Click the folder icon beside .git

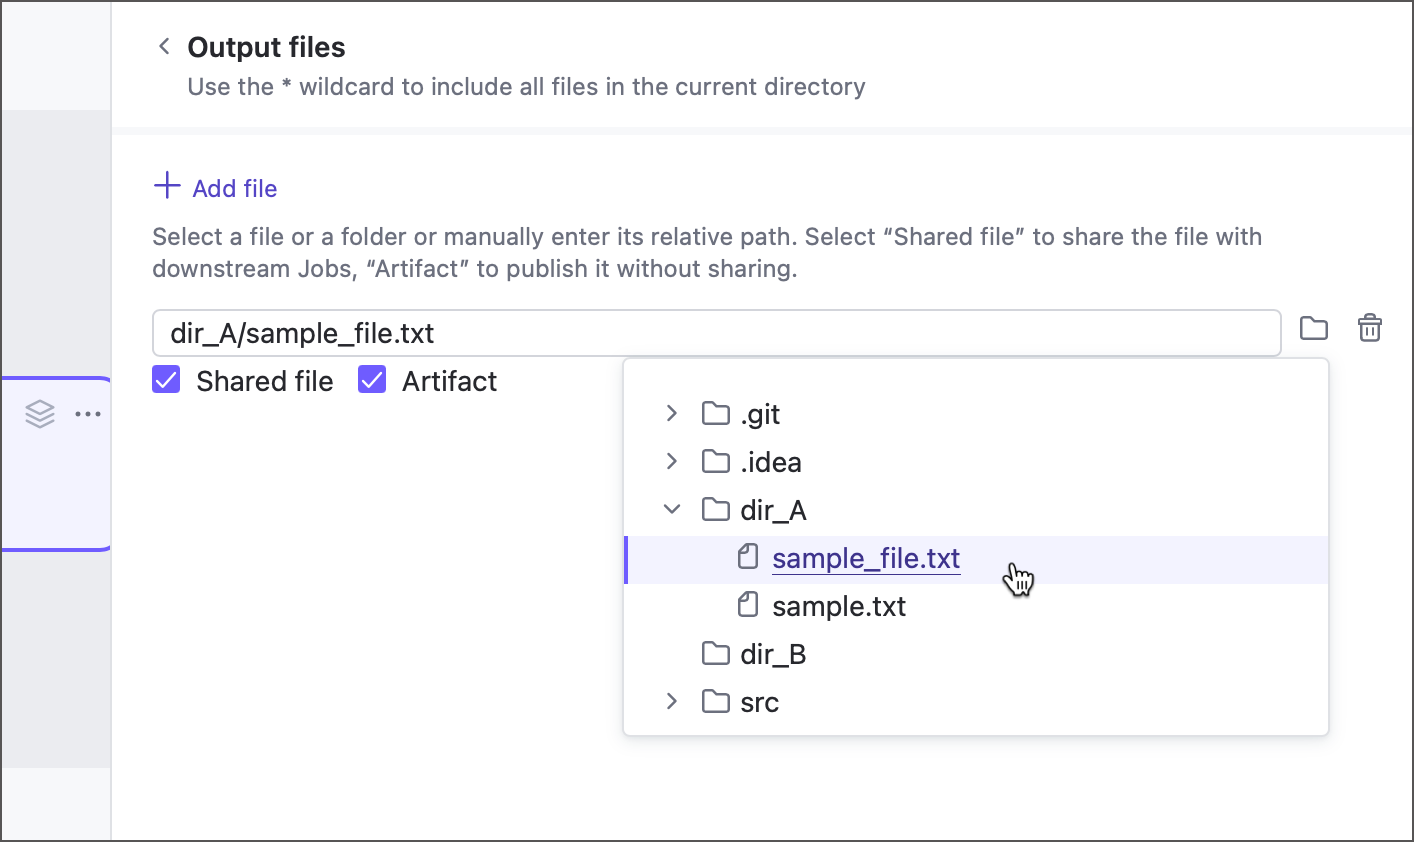(x=716, y=413)
